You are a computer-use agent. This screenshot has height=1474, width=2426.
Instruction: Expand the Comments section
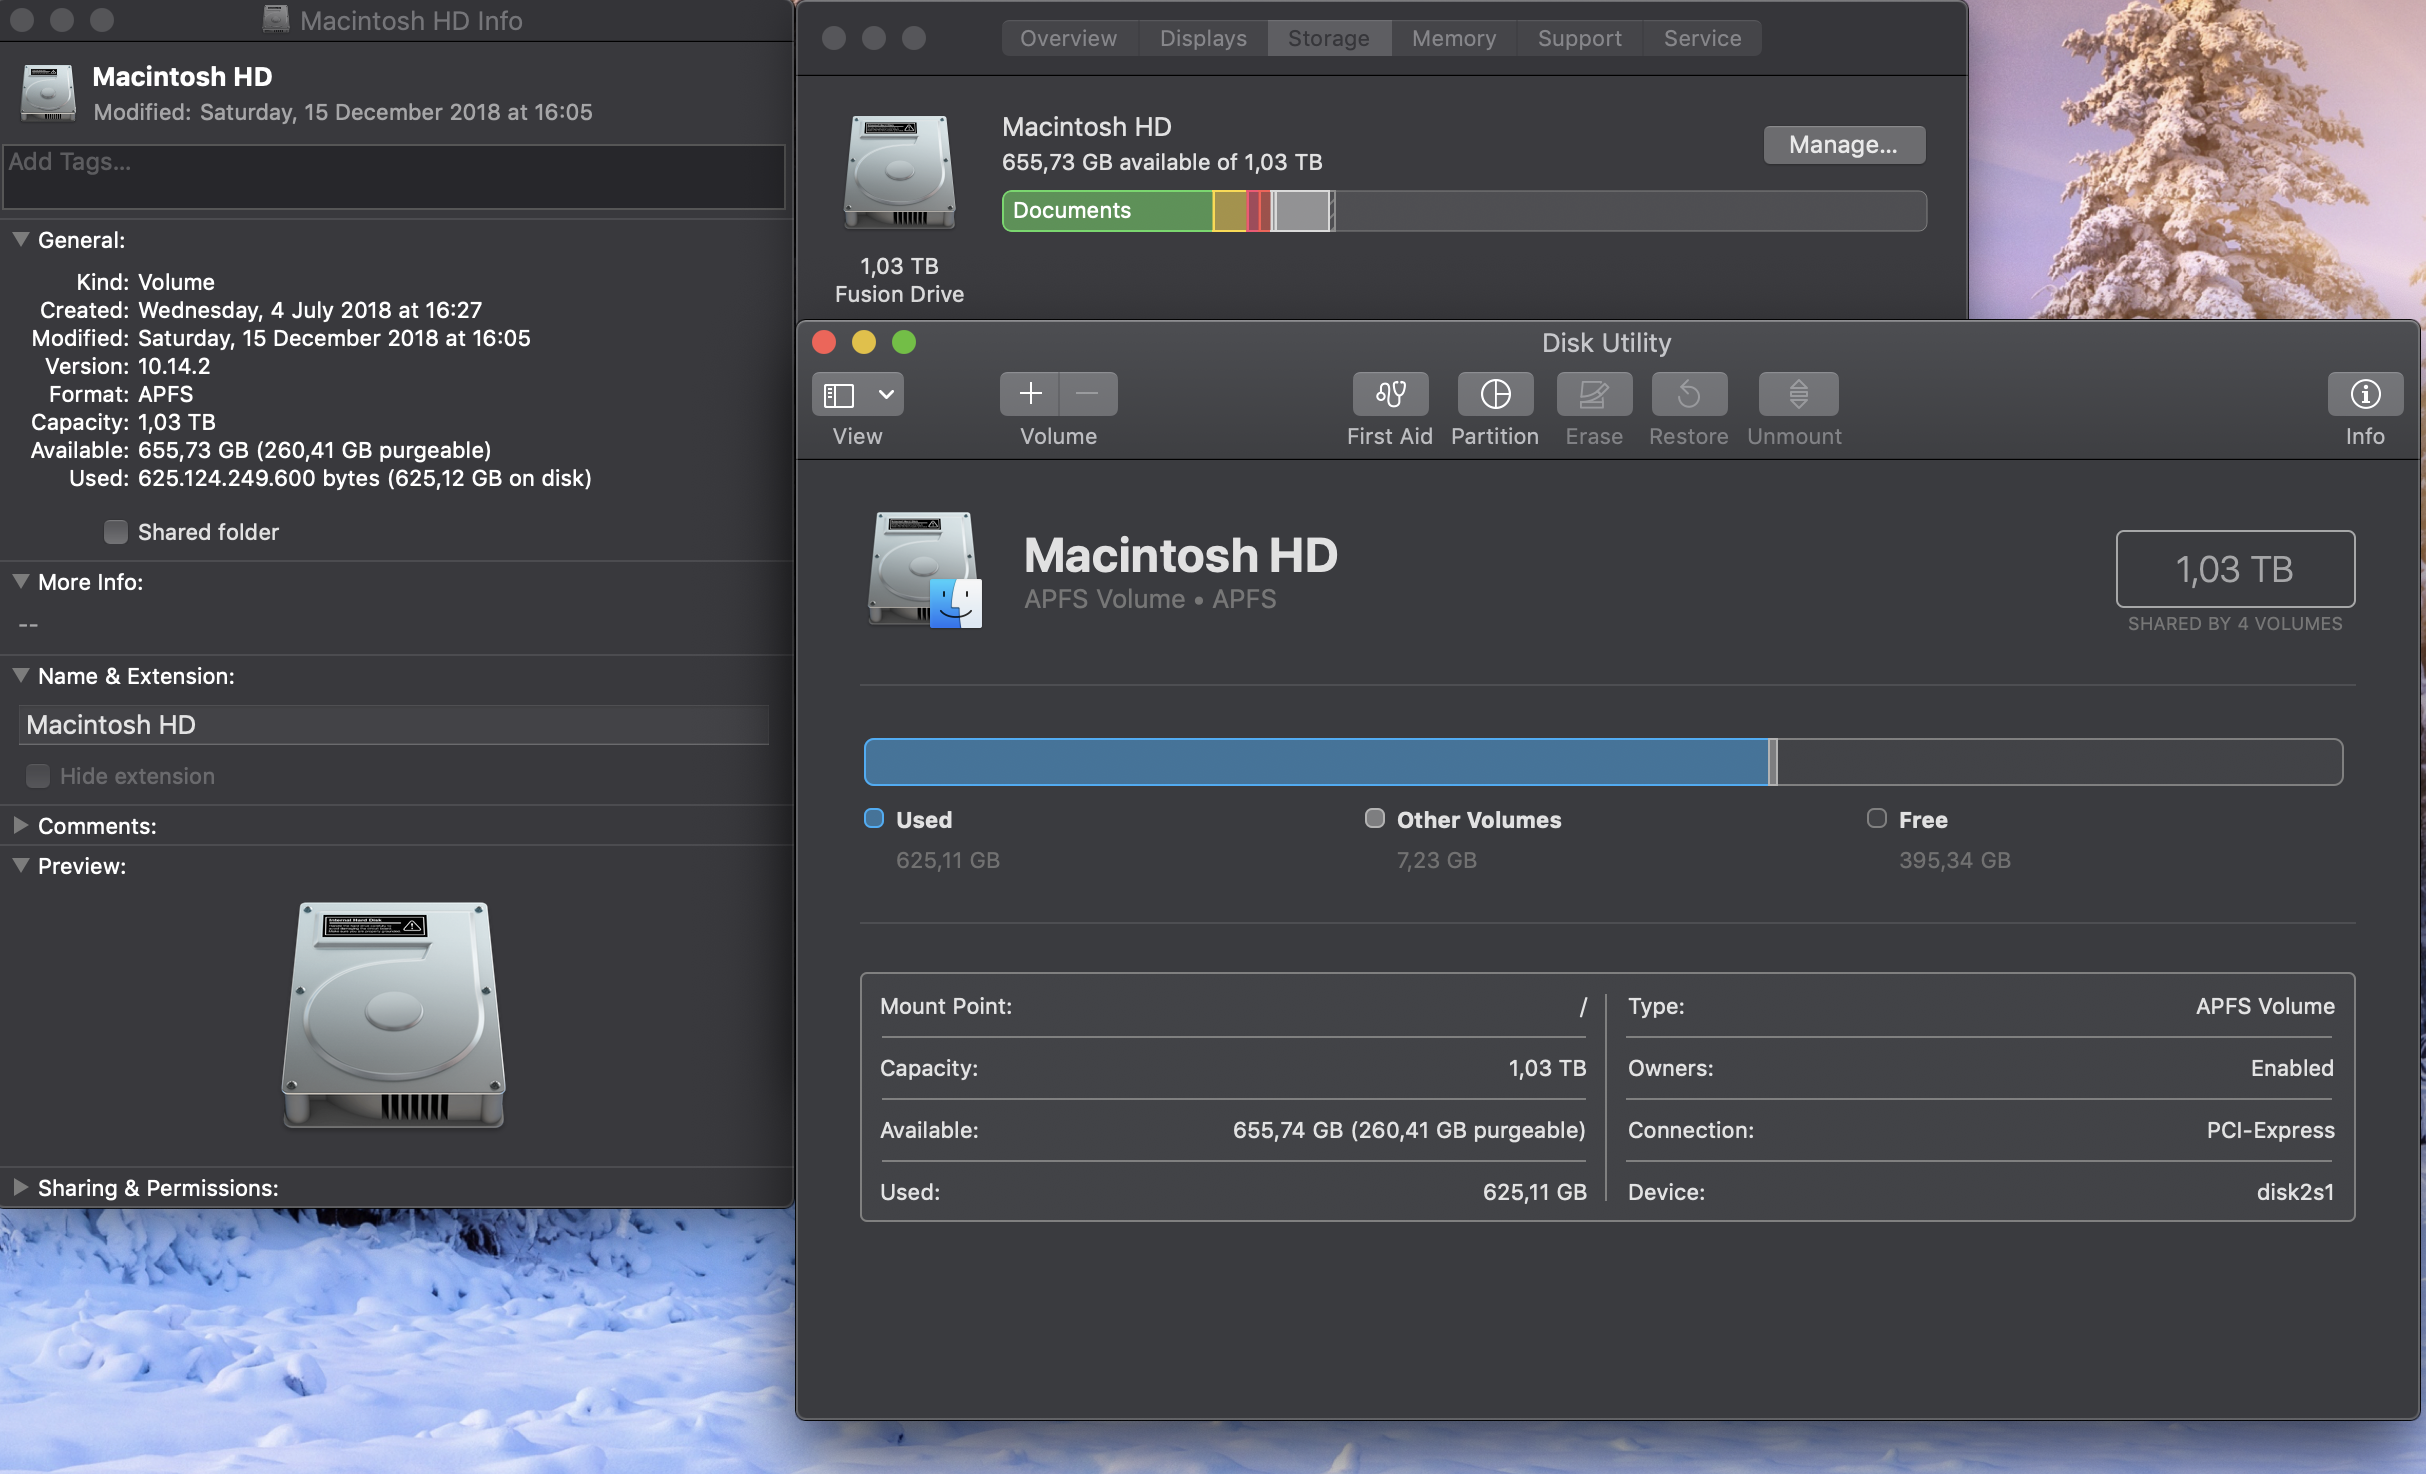tap(20, 825)
